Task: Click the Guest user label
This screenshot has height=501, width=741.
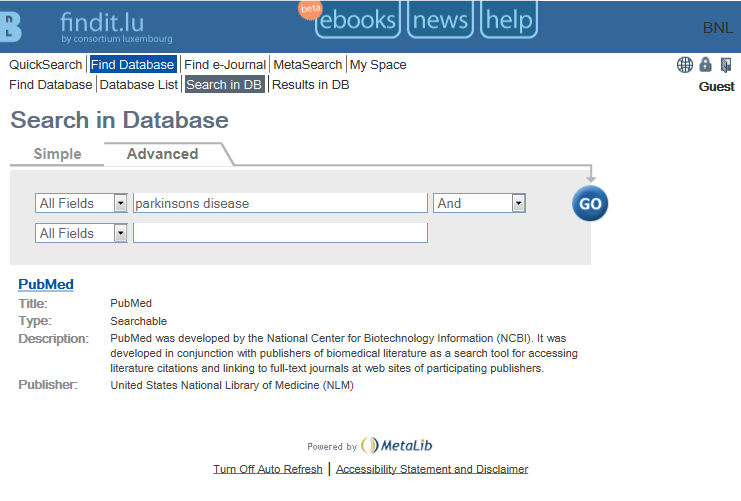Action: 716,86
